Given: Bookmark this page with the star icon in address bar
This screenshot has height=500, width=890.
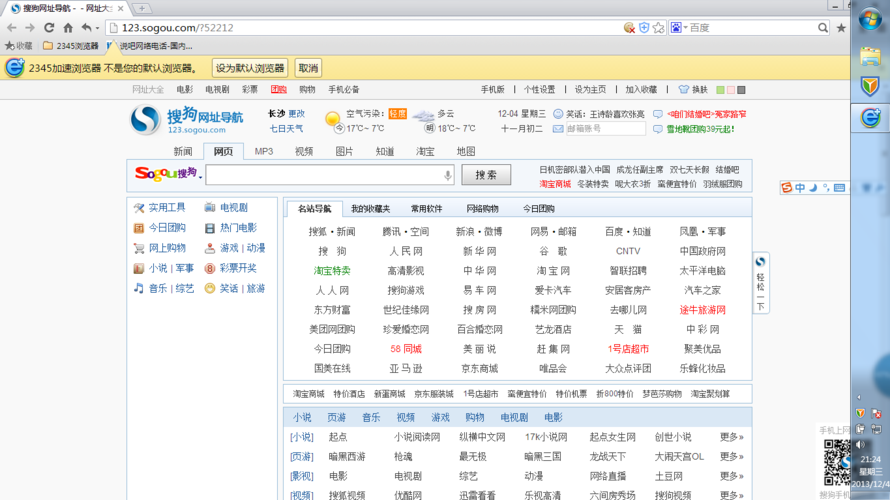Looking at the screenshot, I should tap(658, 27).
